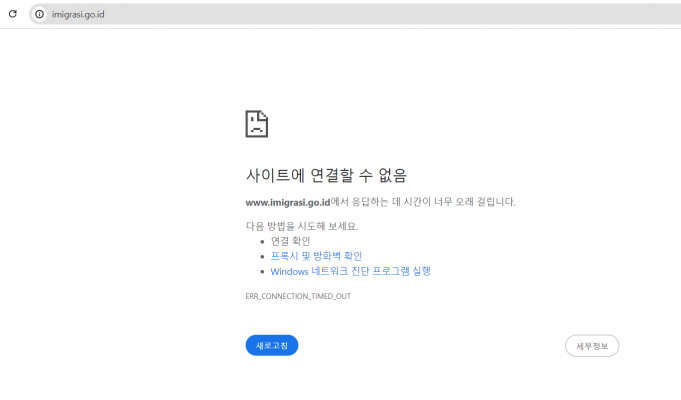Click the 연결 확인 list item
This screenshot has height=400, width=681.
point(290,241)
